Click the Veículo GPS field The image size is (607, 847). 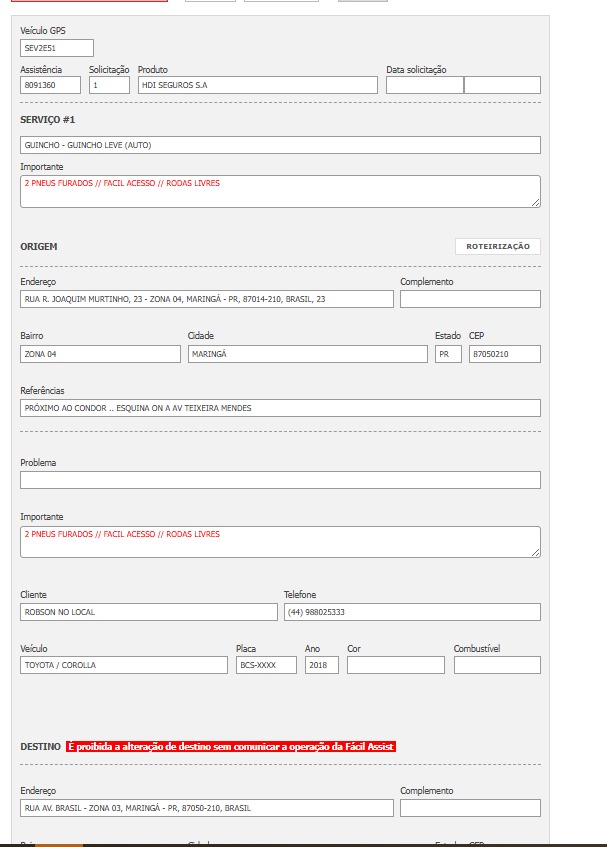(x=56, y=48)
